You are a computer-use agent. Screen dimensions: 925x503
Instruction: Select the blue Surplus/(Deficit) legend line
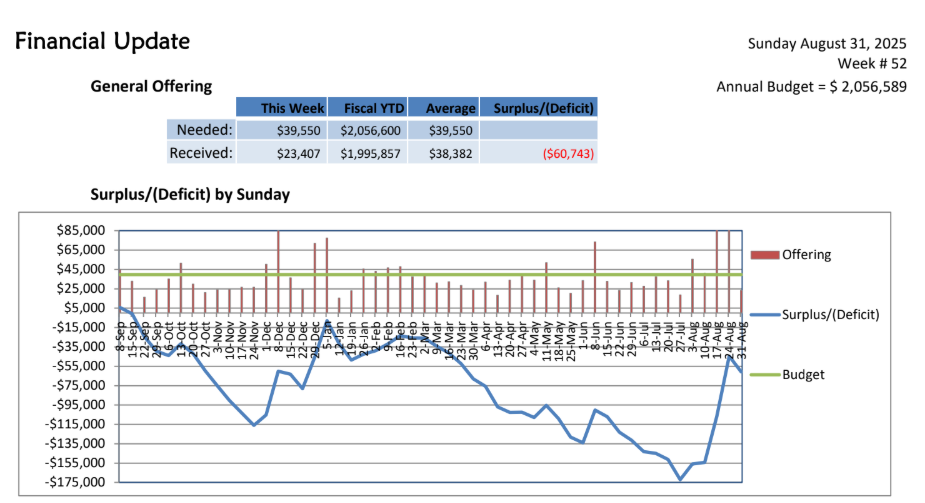coord(763,314)
